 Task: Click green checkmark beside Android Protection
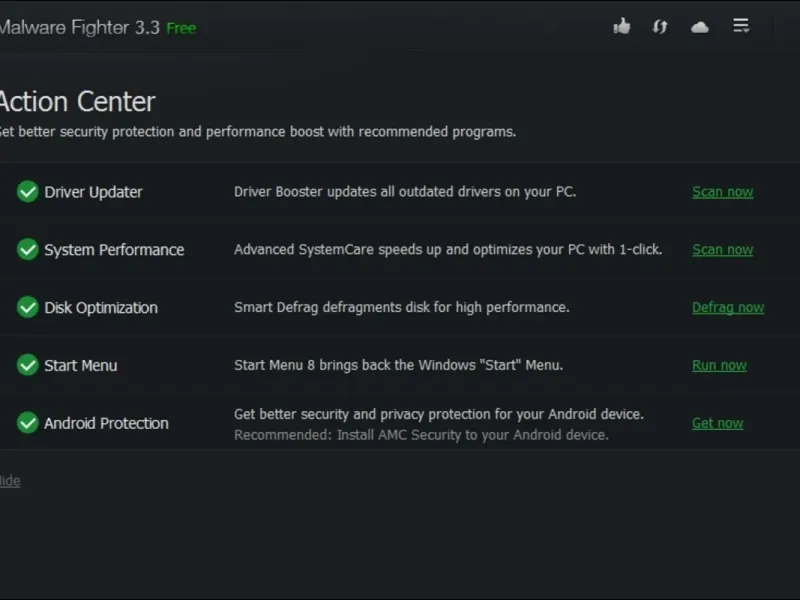pyautogui.click(x=28, y=422)
